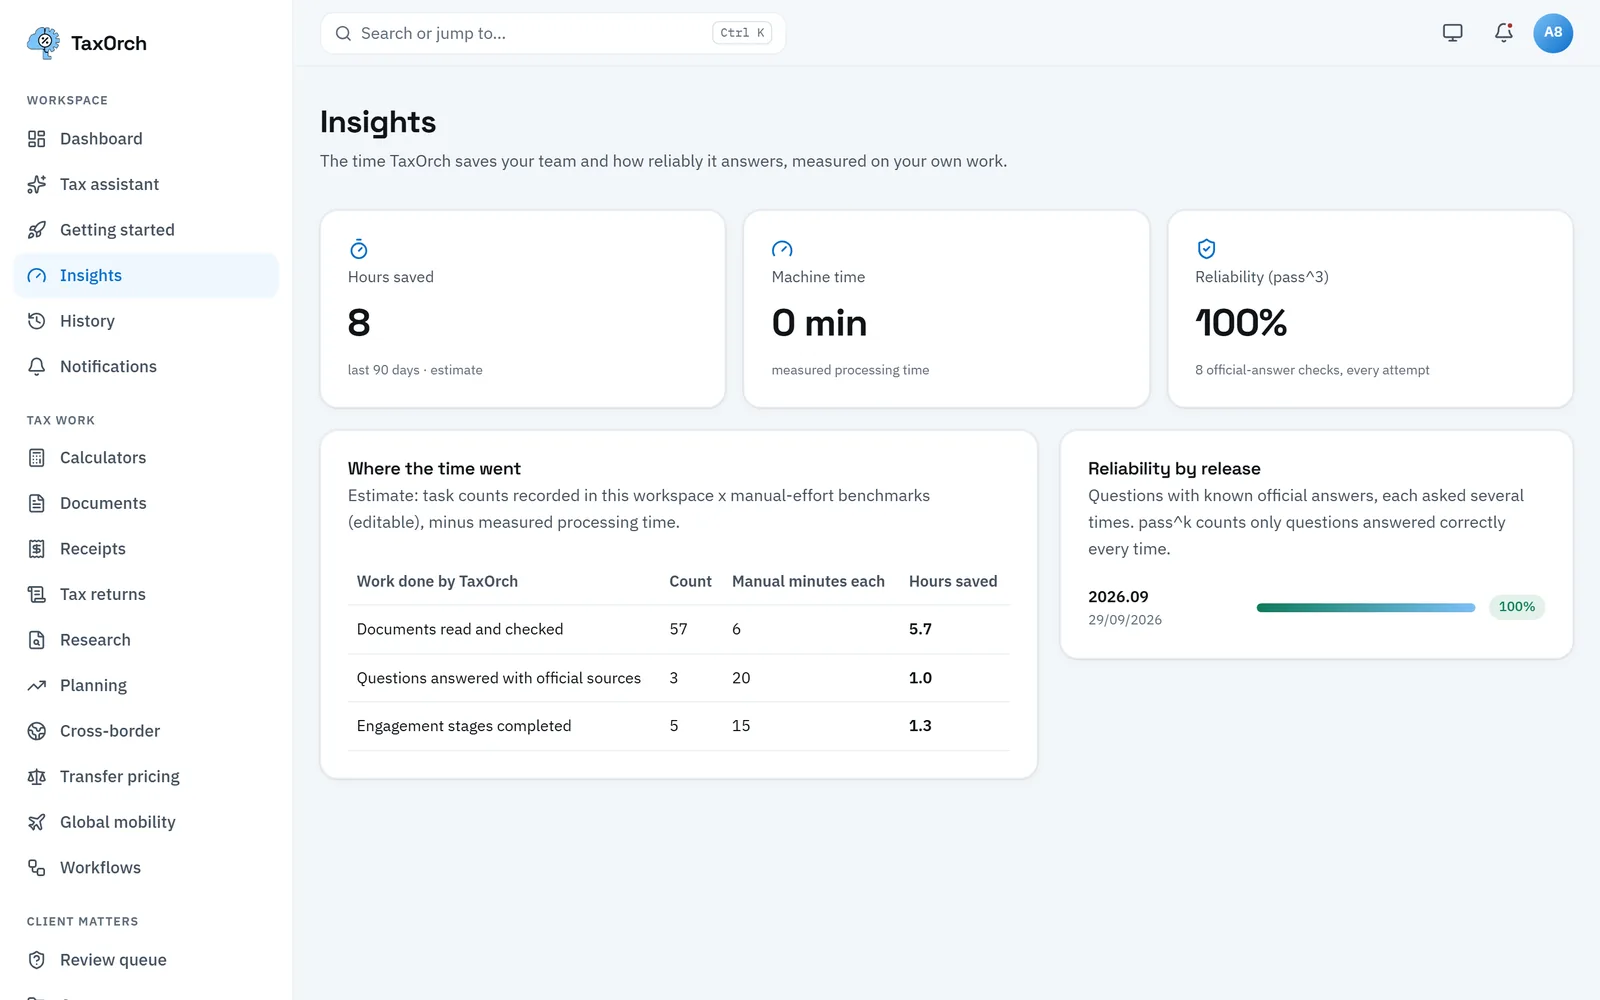Click the History clock icon

tap(37, 321)
